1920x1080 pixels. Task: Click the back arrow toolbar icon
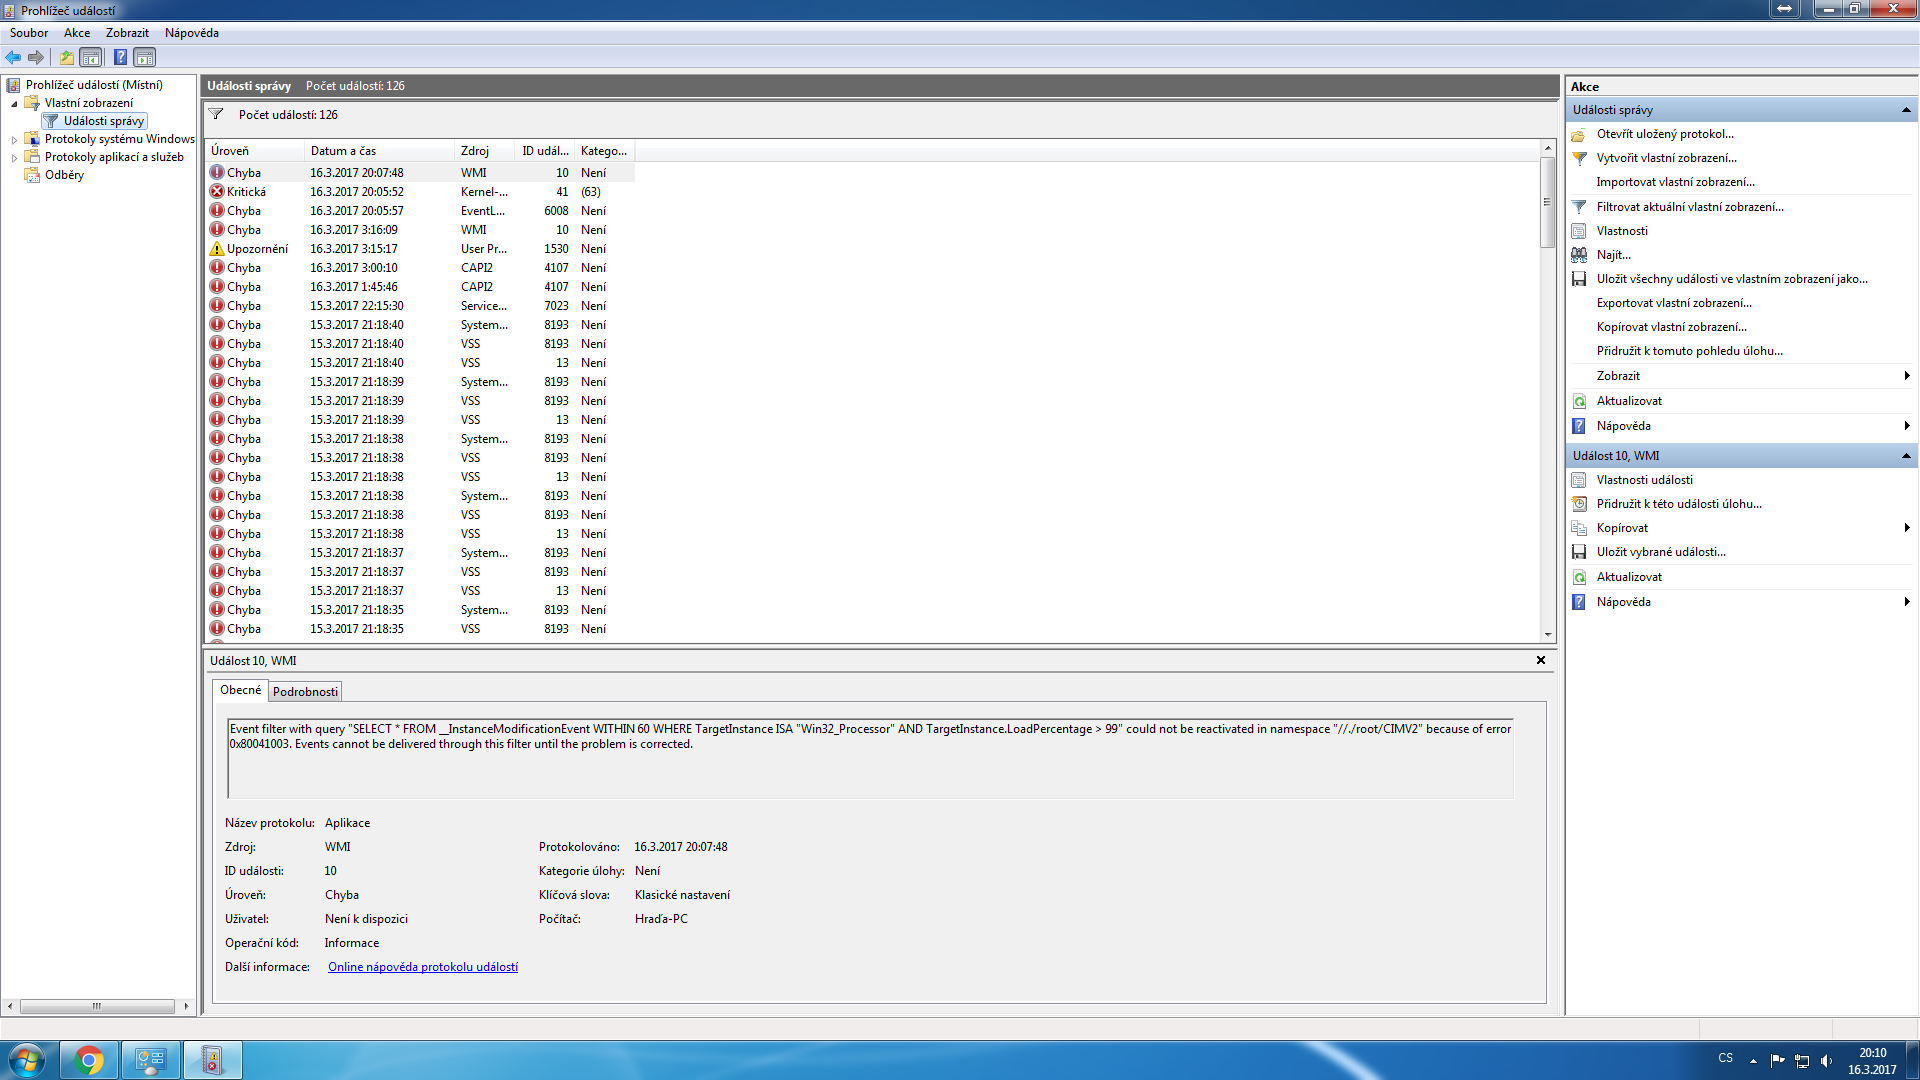coord(13,57)
